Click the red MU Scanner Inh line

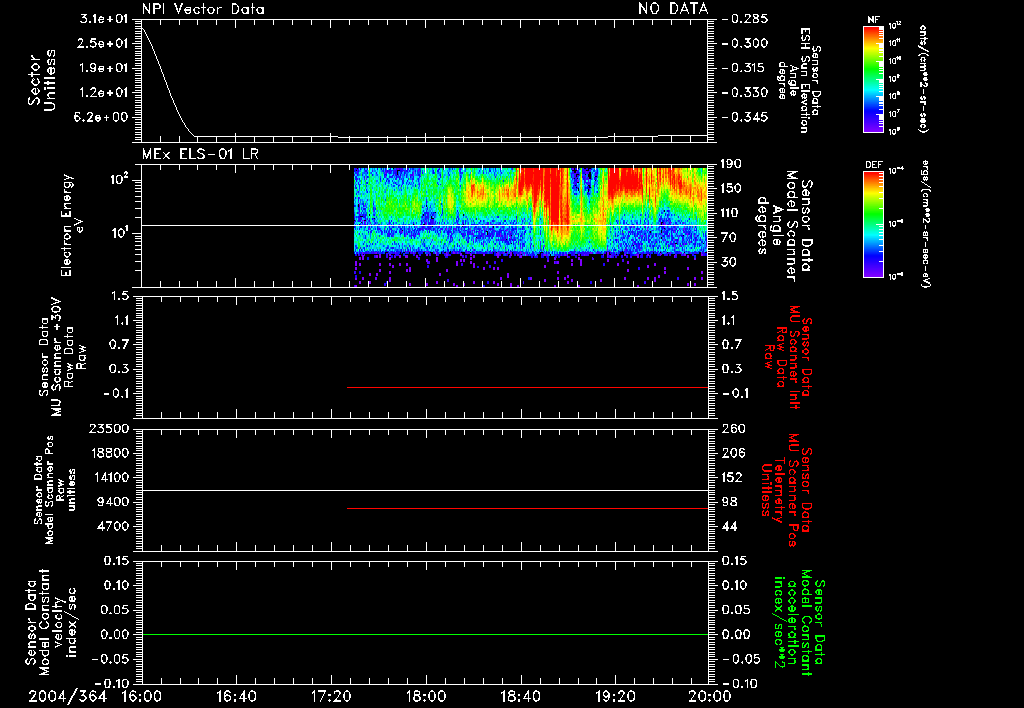pyautogui.click(x=528, y=387)
